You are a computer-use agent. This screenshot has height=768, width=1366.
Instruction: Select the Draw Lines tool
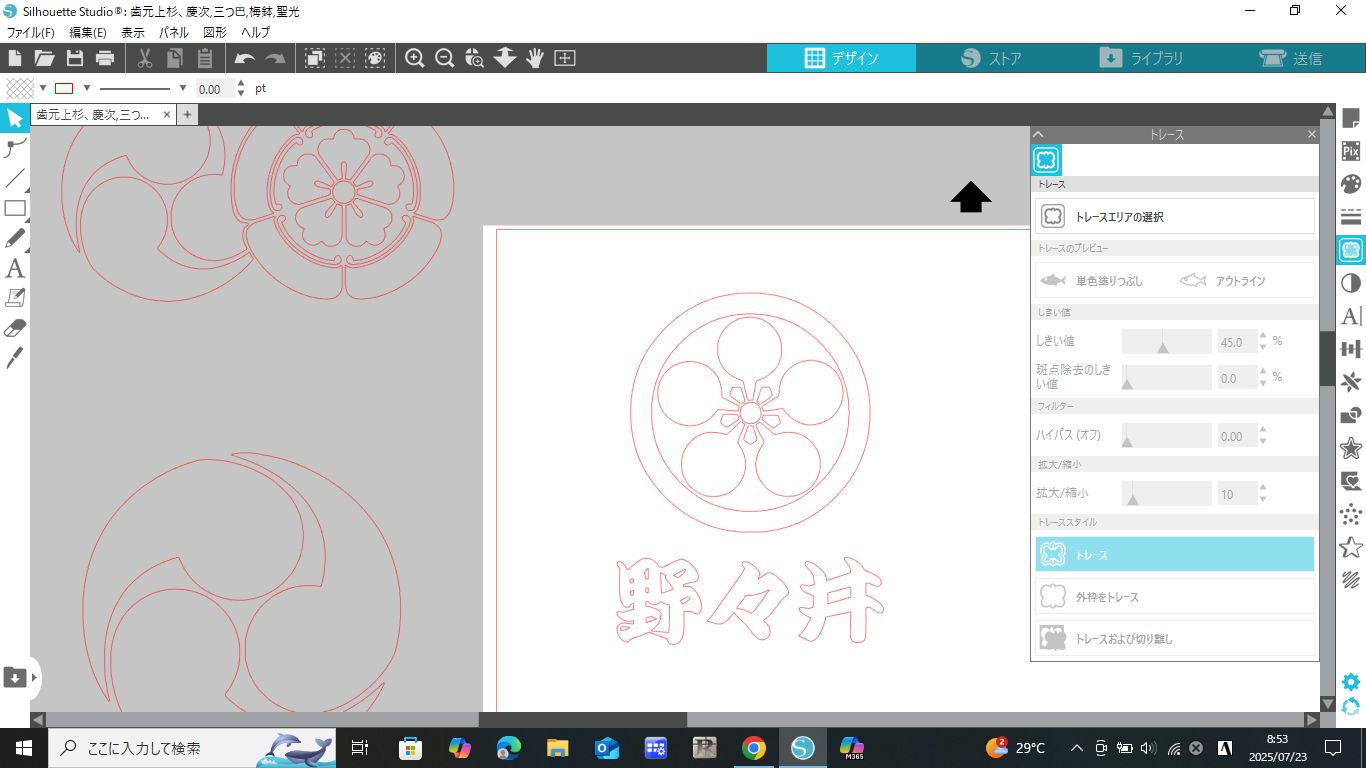pos(13,178)
